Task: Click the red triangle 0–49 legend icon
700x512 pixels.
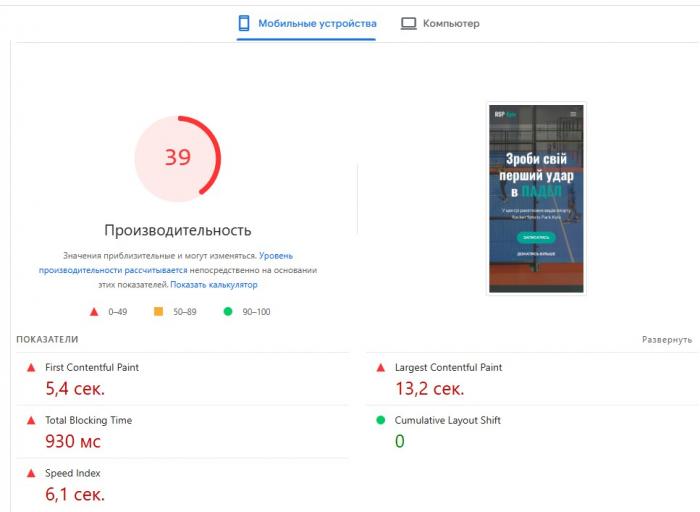Action: 94,312
